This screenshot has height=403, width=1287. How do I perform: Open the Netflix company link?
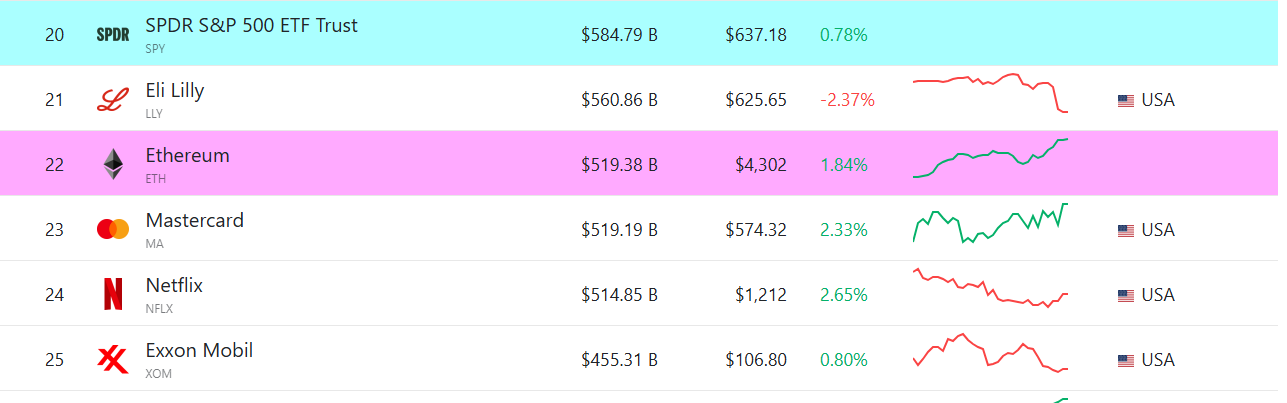tap(174, 286)
